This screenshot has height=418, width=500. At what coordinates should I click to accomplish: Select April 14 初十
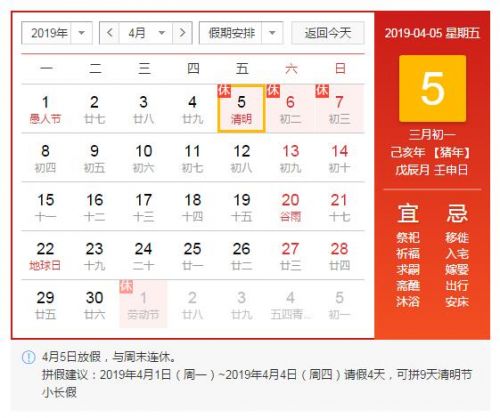pos(339,158)
